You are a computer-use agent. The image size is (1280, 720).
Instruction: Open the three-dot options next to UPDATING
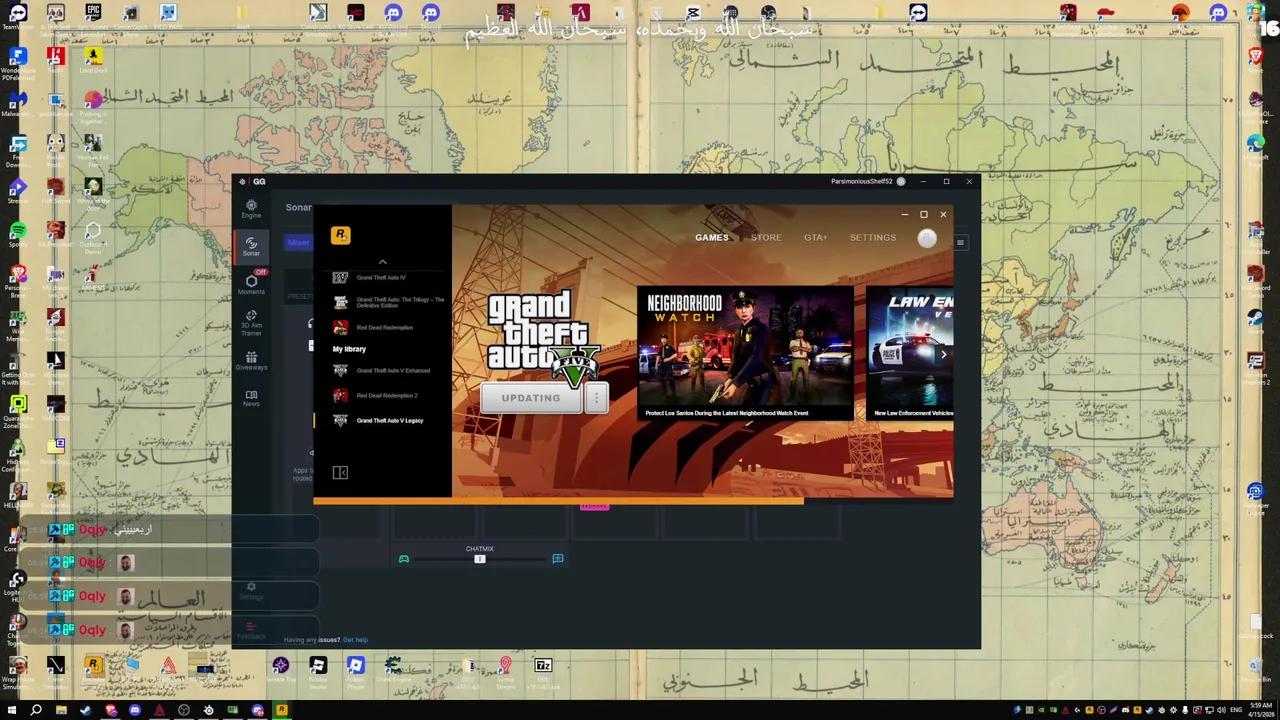click(596, 398)
